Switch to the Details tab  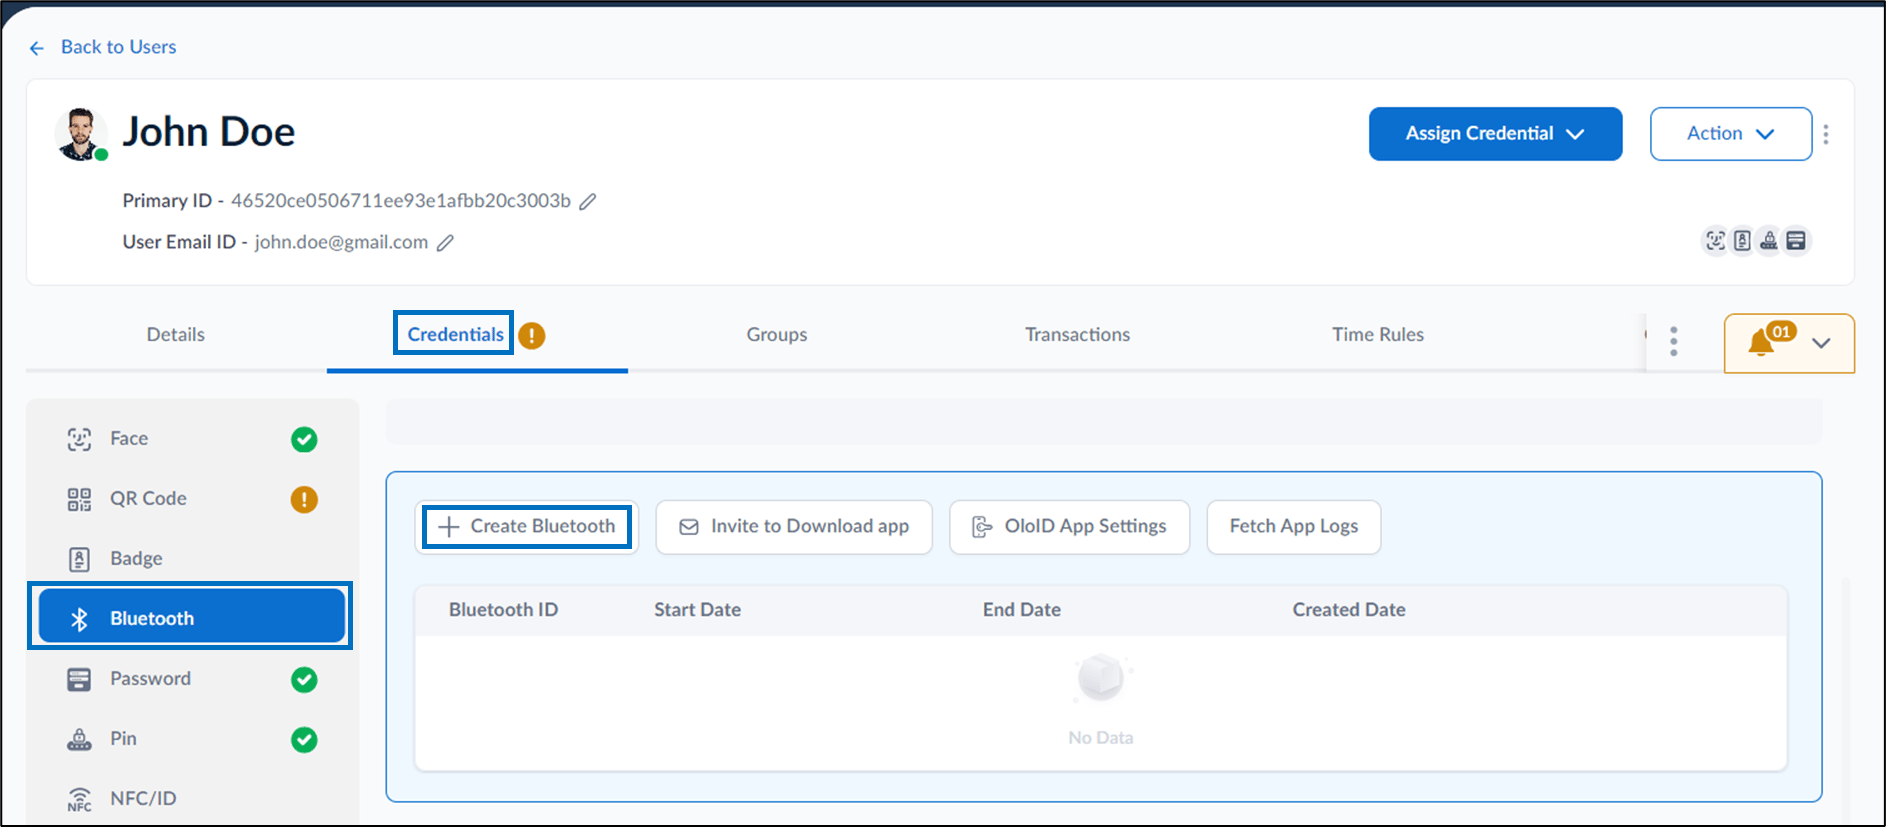click(176, 335)
